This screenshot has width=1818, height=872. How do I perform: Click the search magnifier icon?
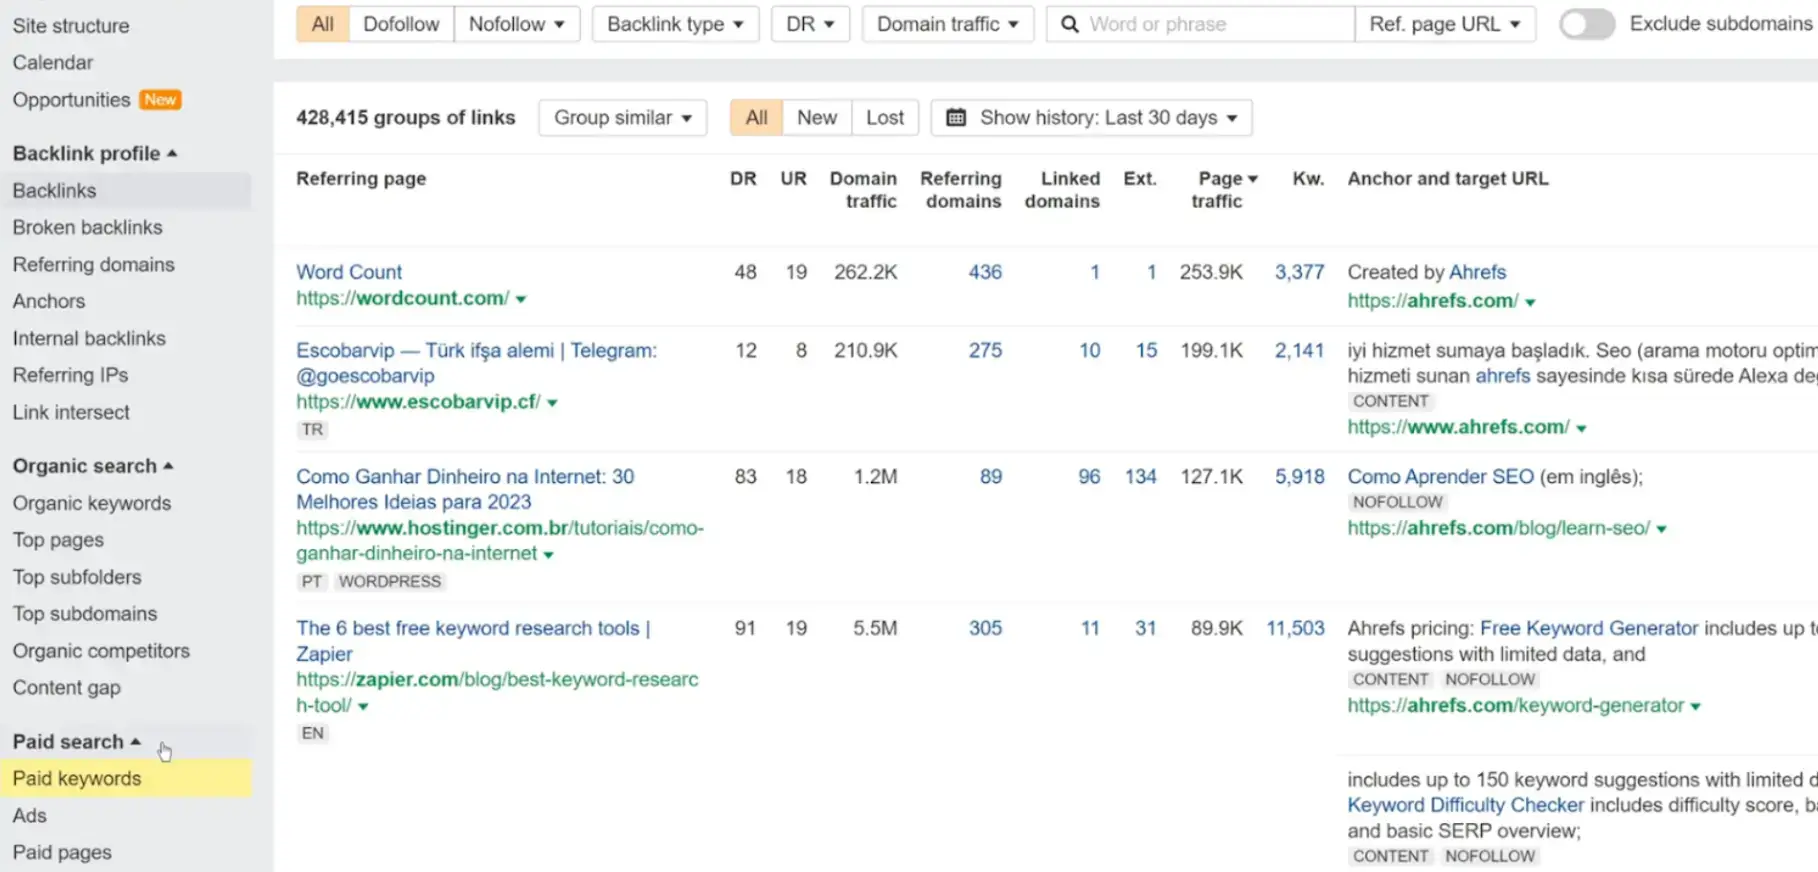(x=1069, y=24)
